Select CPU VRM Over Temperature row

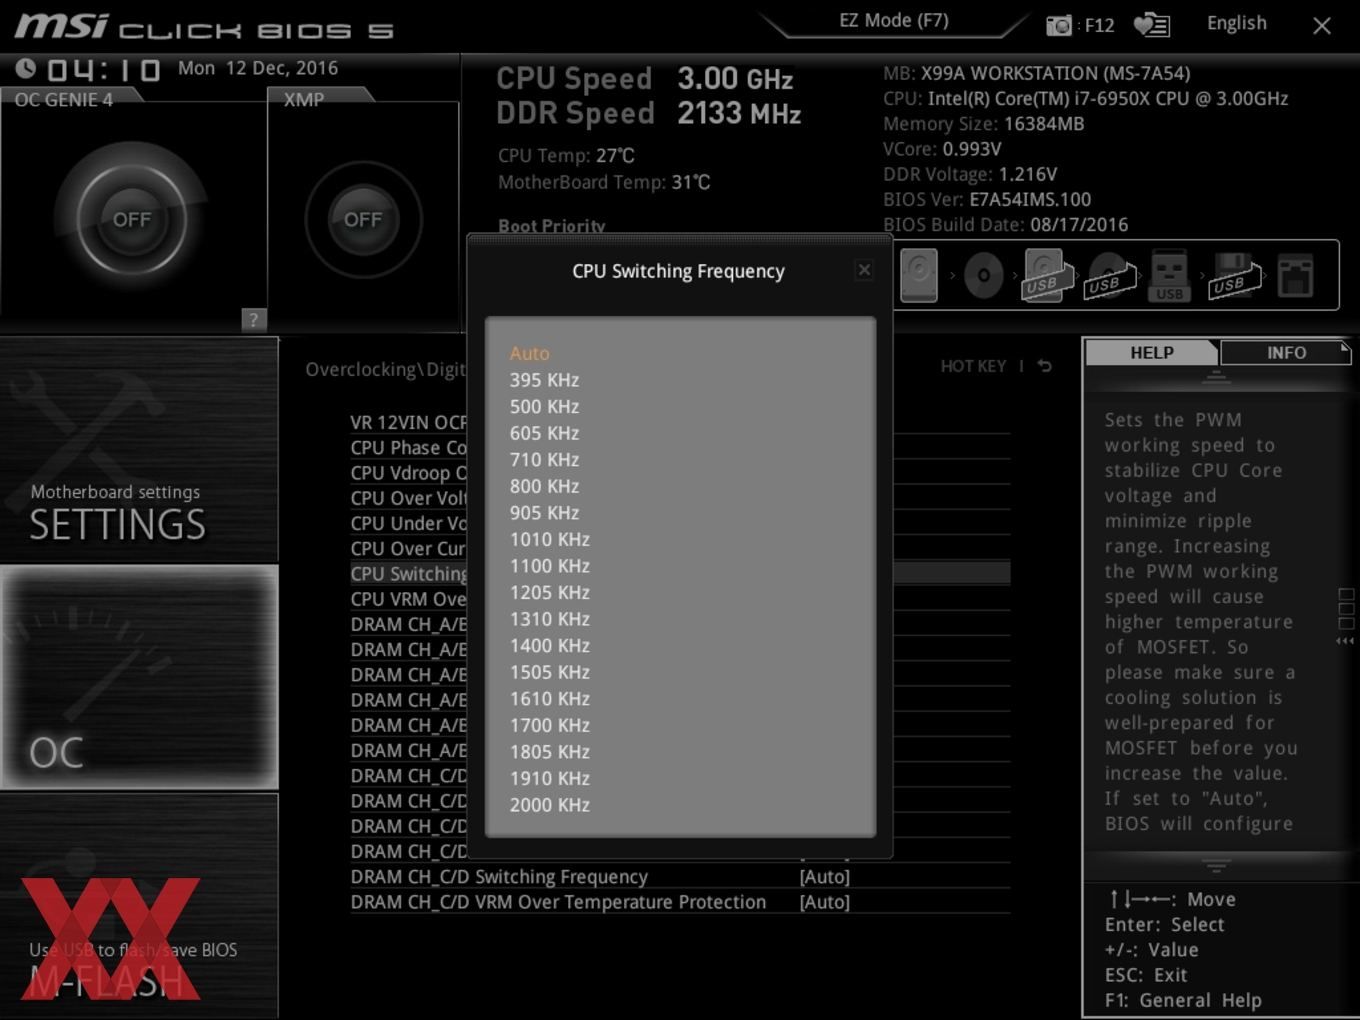tap(408, 599)
